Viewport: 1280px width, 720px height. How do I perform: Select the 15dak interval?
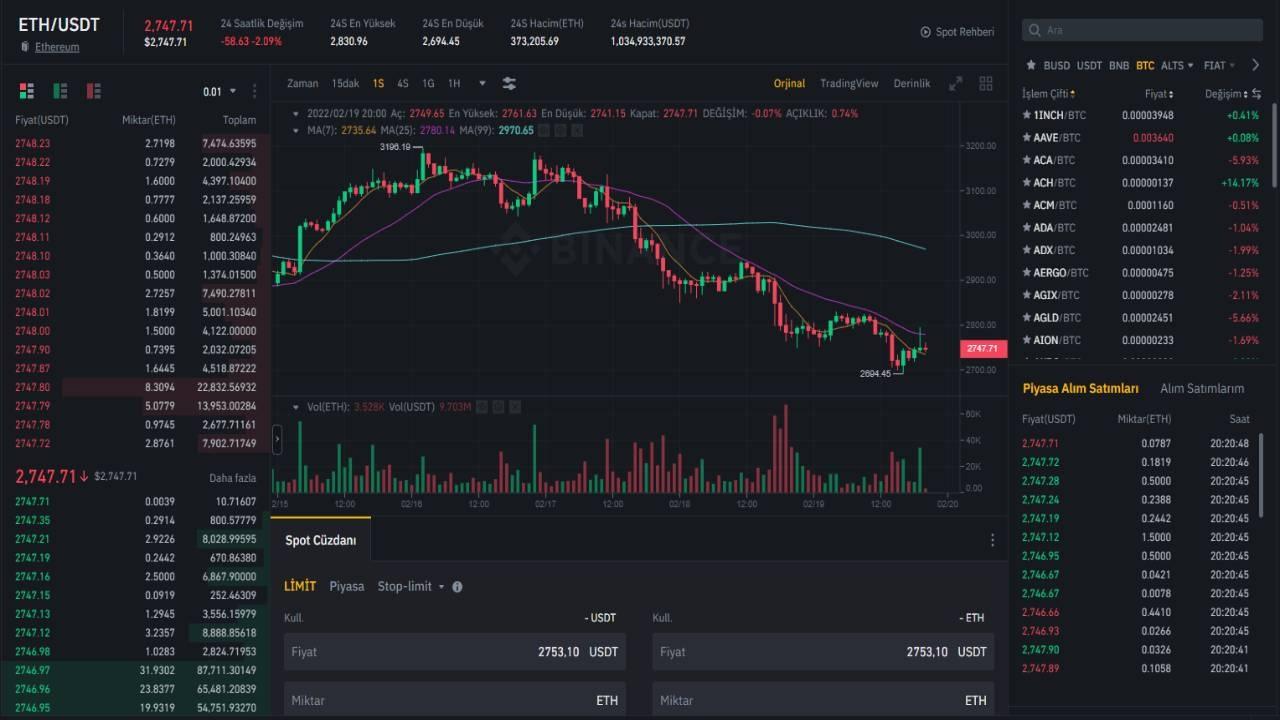tap(345, 83)
